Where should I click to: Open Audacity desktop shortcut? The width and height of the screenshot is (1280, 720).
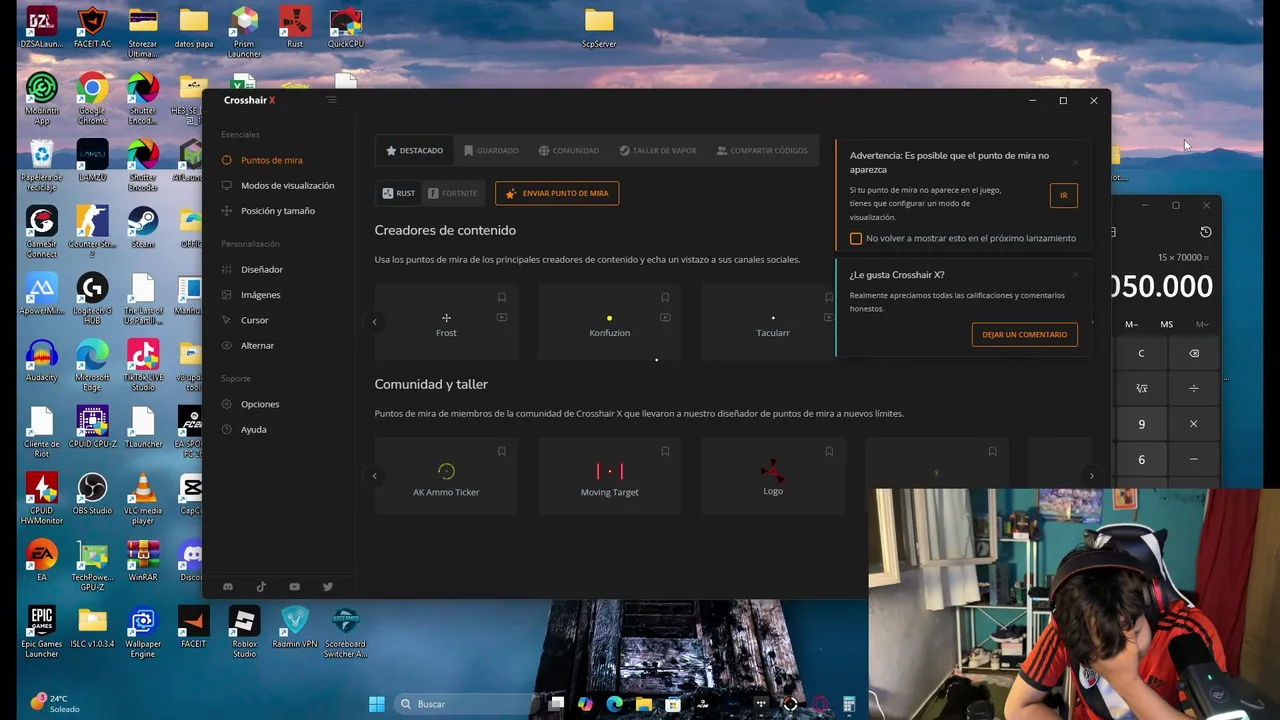click(x=42, y=361)
